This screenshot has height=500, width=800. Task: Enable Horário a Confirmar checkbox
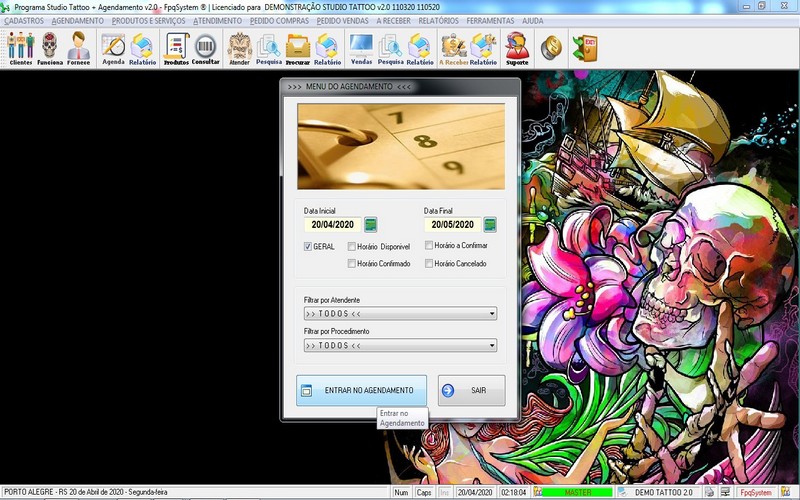(429, 245)
